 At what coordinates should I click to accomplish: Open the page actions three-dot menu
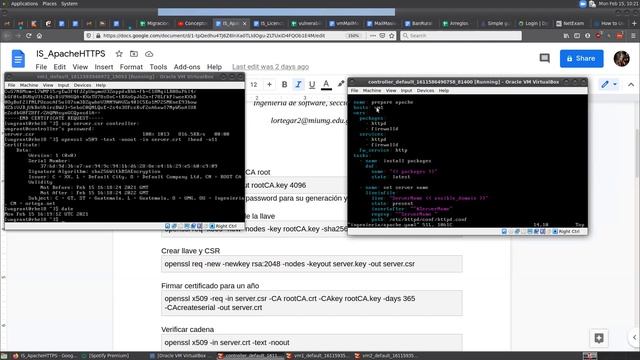point(373,36)
